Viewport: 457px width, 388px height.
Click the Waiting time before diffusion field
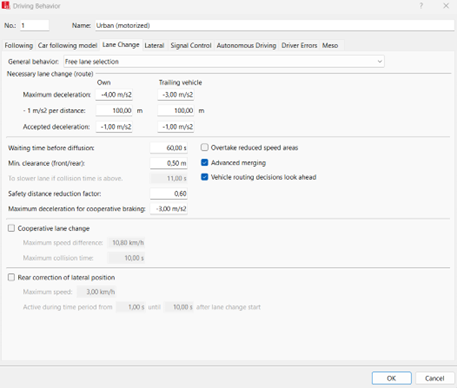tap(169, 148)
